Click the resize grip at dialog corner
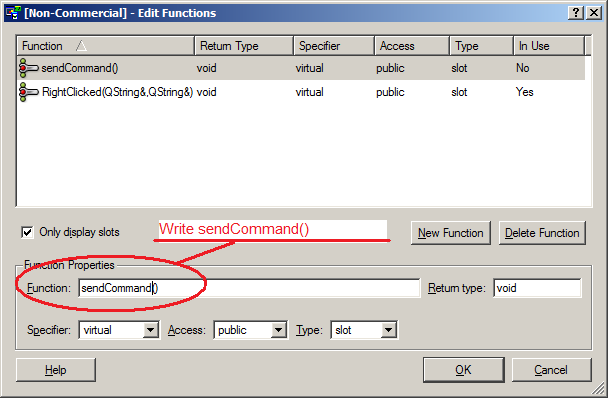Image resolution: width=608 pixels, height=398 pixels. 599,388
